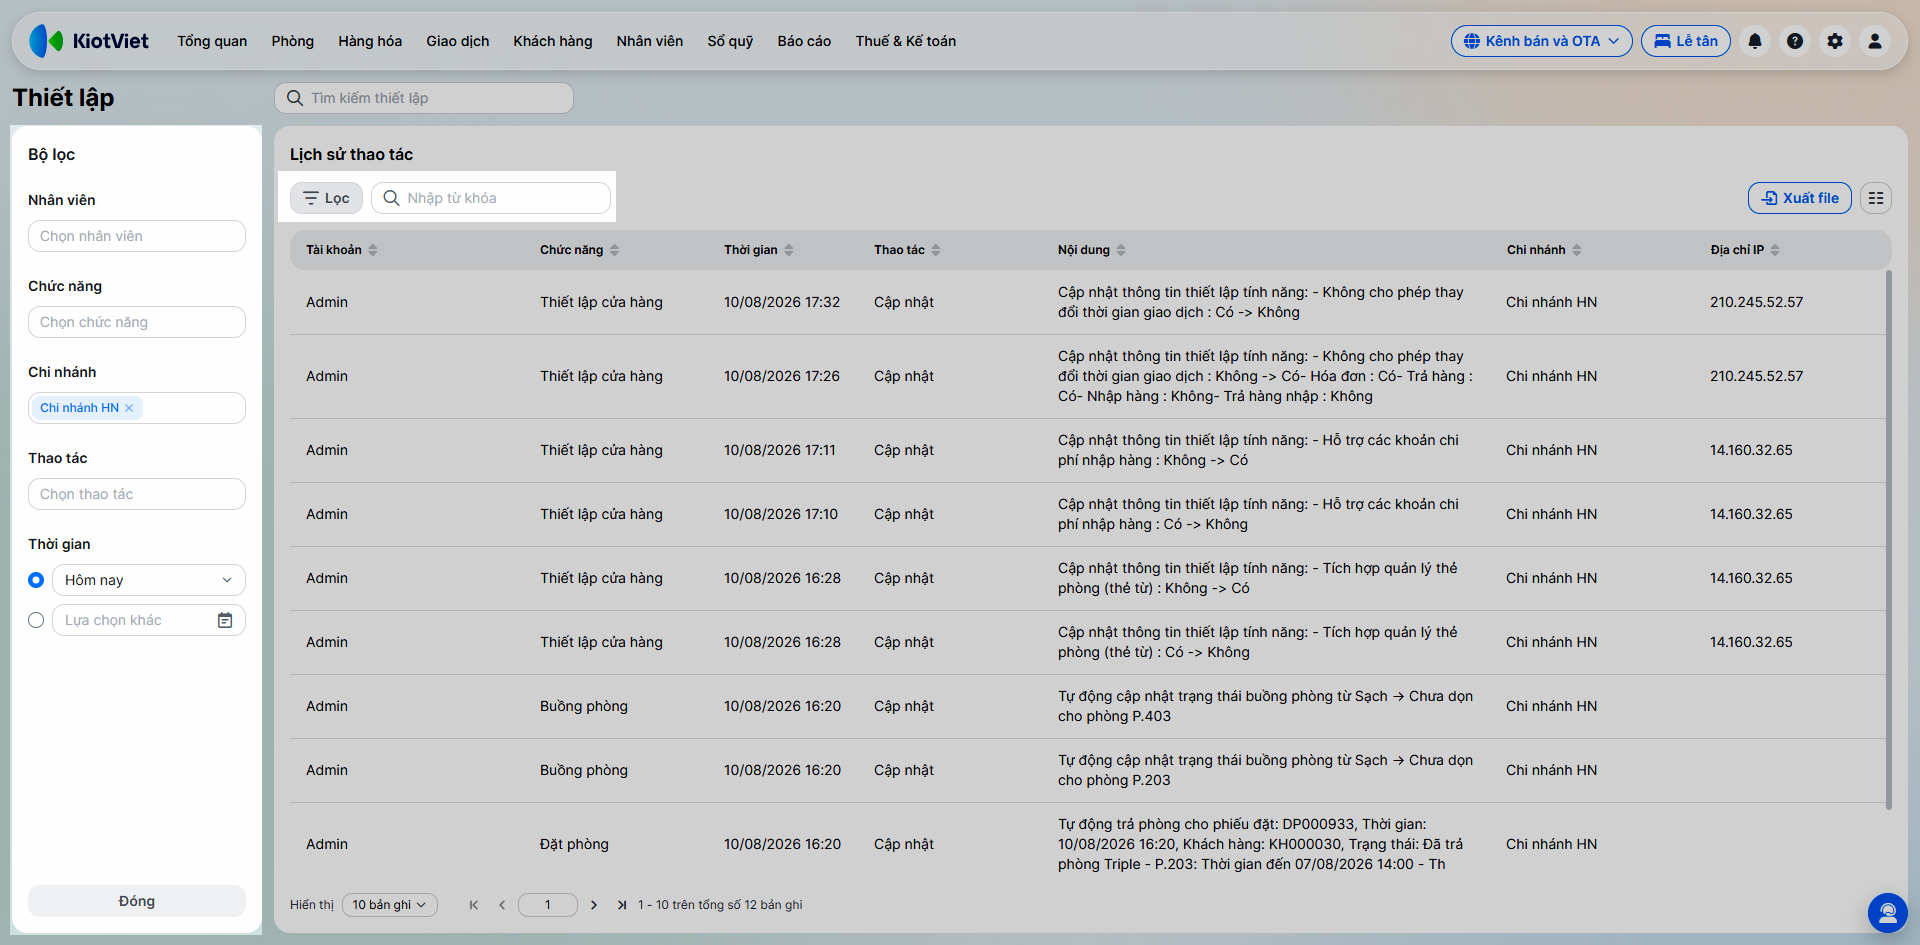This screenshot has width=1920, height=945.
Task: Remove the Chi nhánh HN filter tag
Action: coord(129,408)
